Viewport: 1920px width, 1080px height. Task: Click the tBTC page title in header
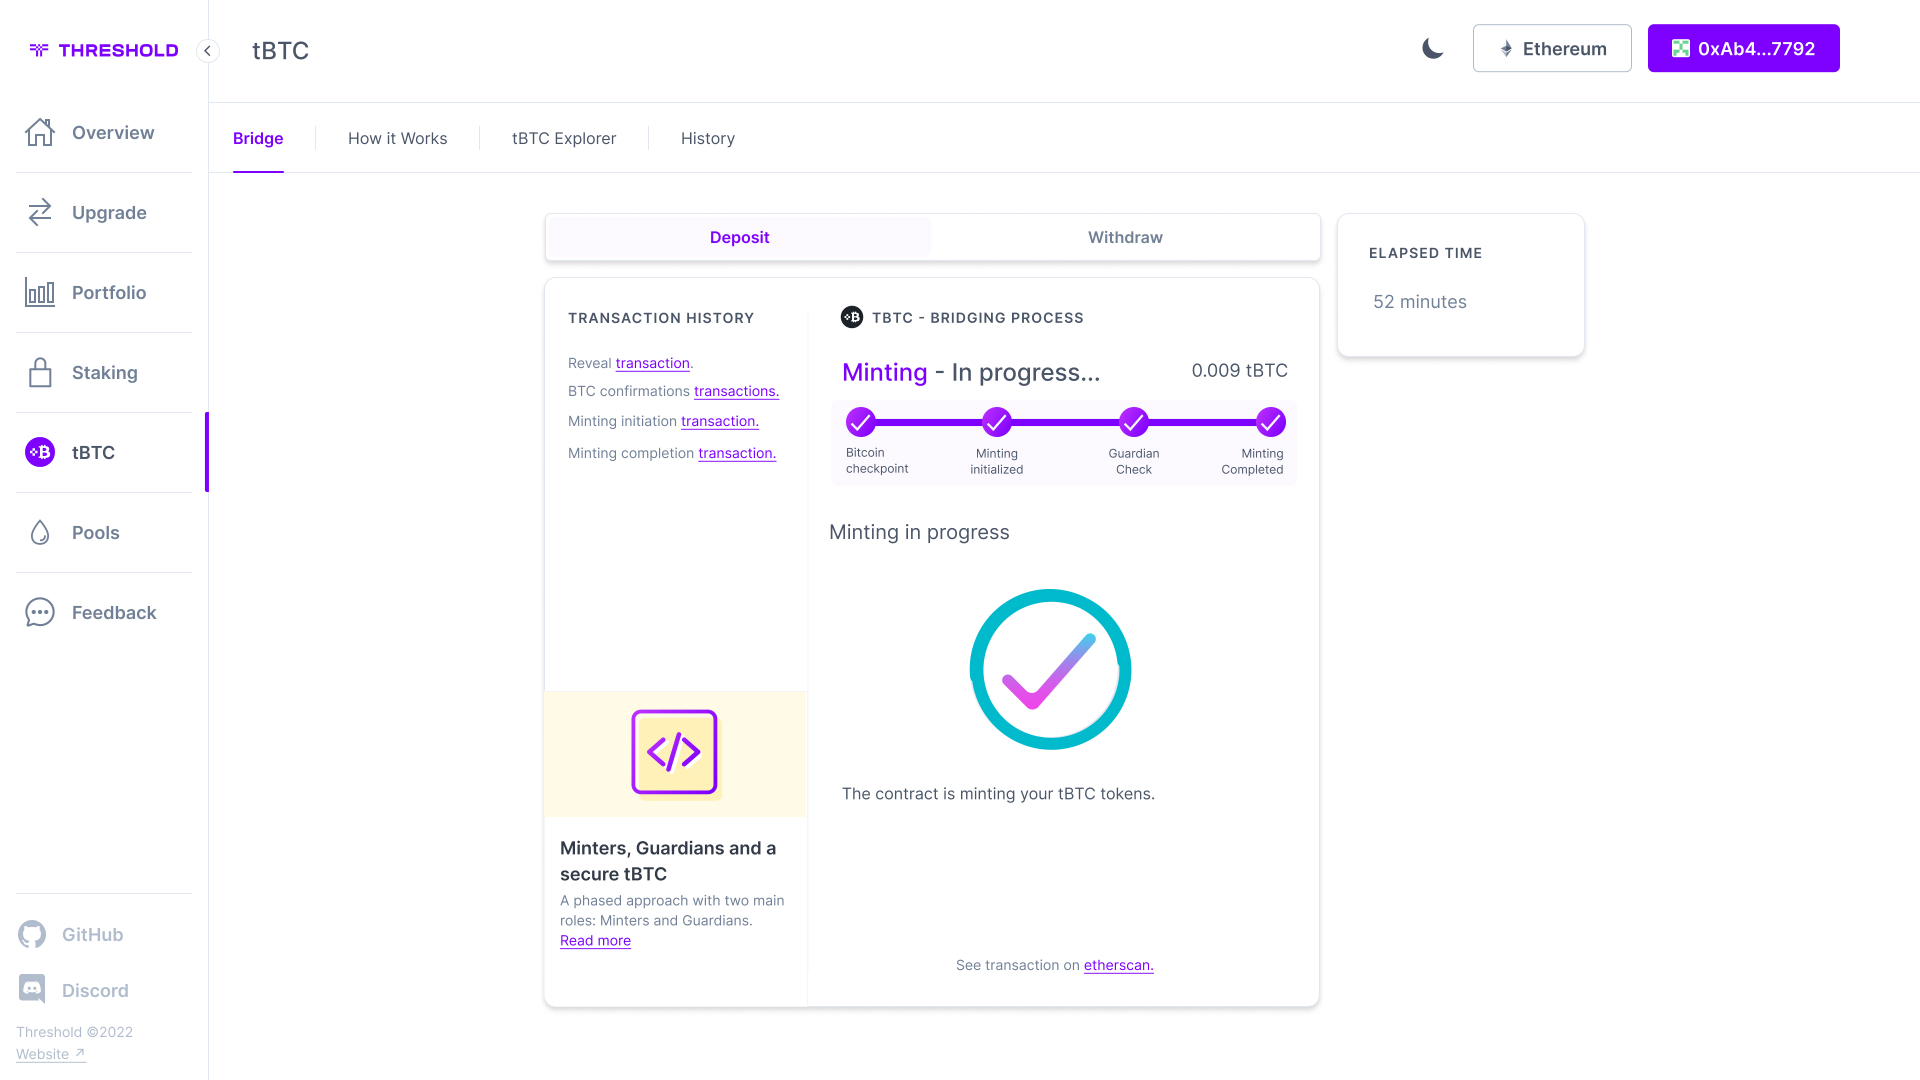[280, 51]
